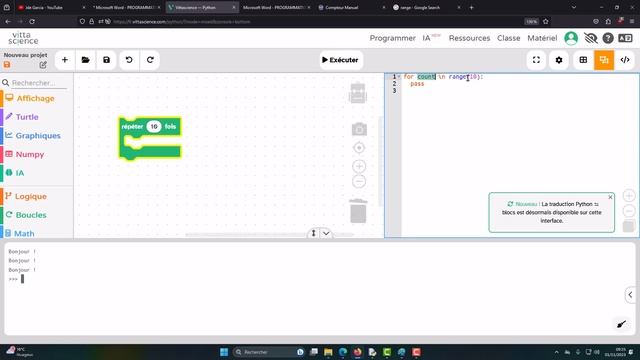Toggle fullscreen mode icon
The width and height of the screenshot is (640, 360).
click(x=536, y=60)
